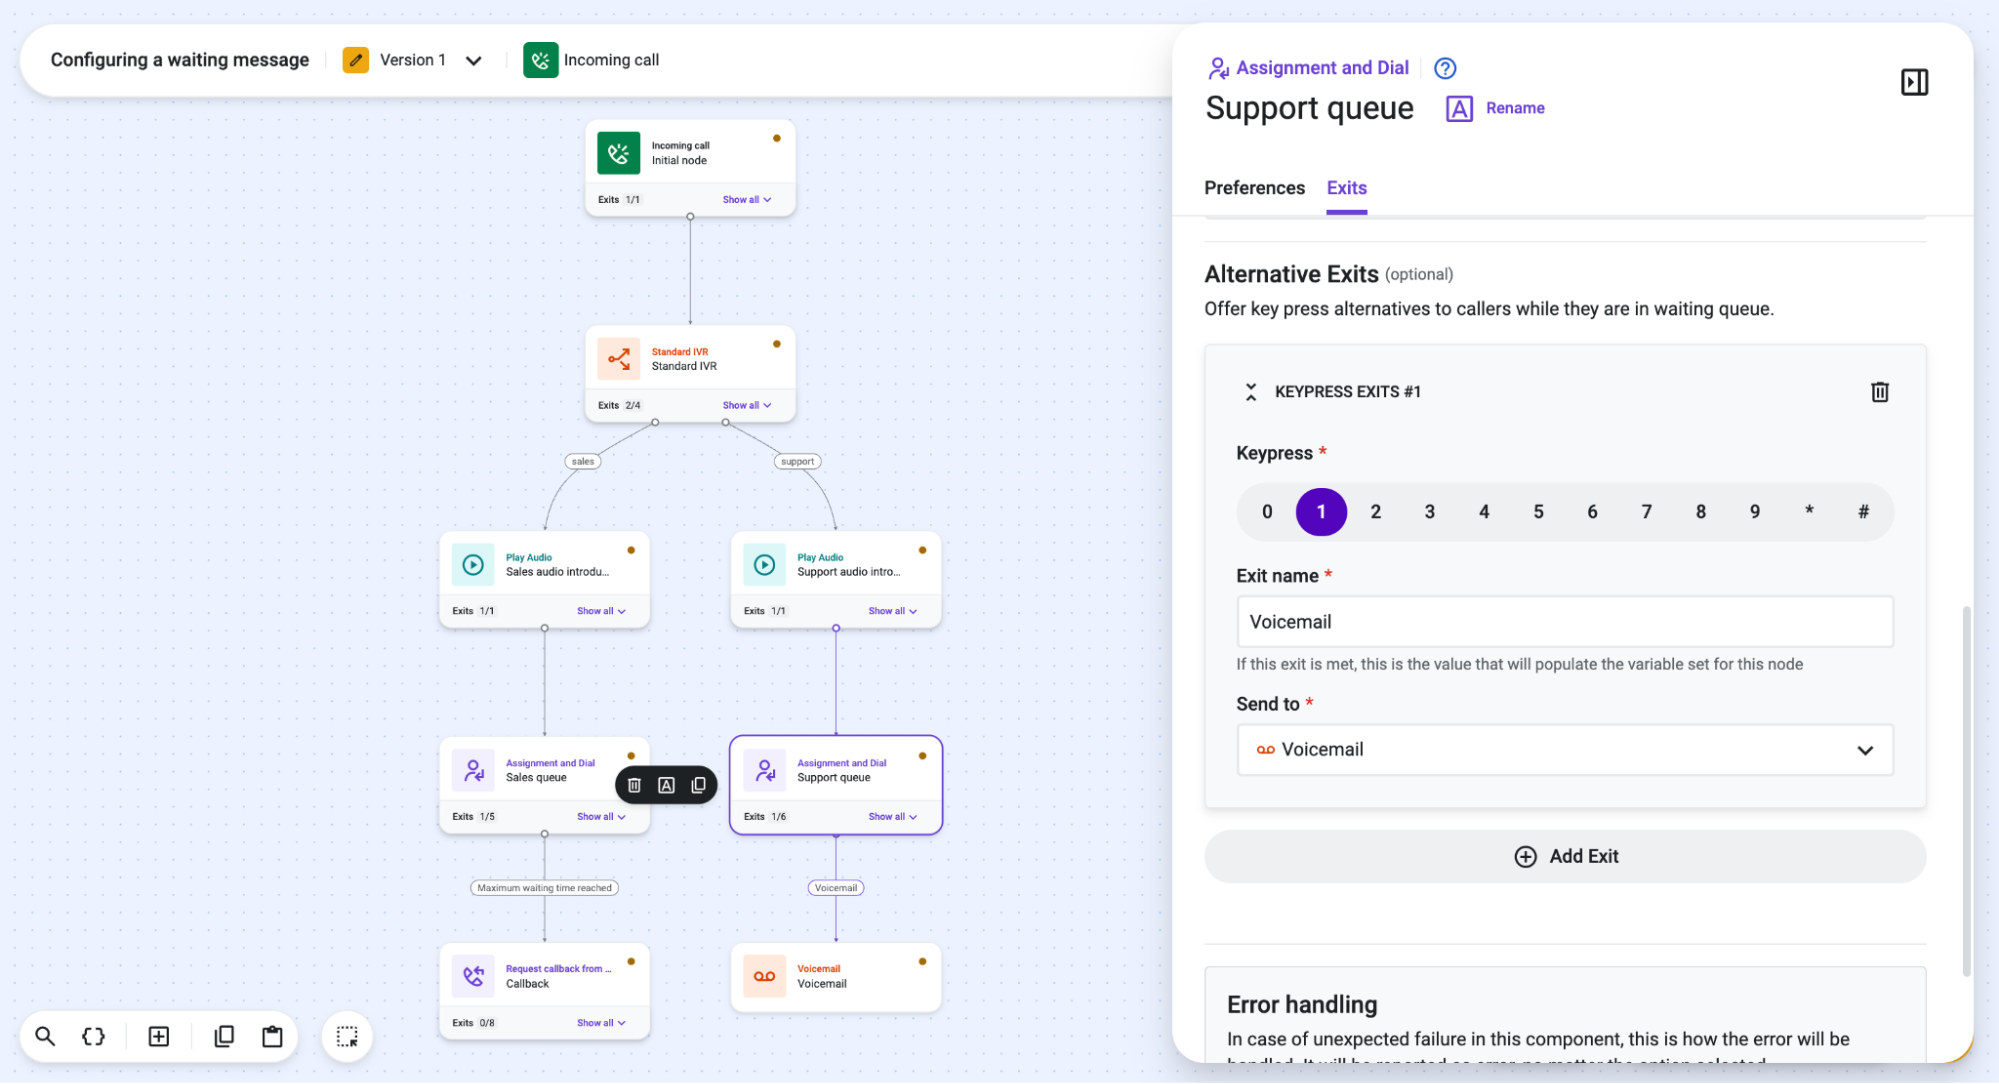
Task: Click the help question mark icon
Action: pos(1445,68)
